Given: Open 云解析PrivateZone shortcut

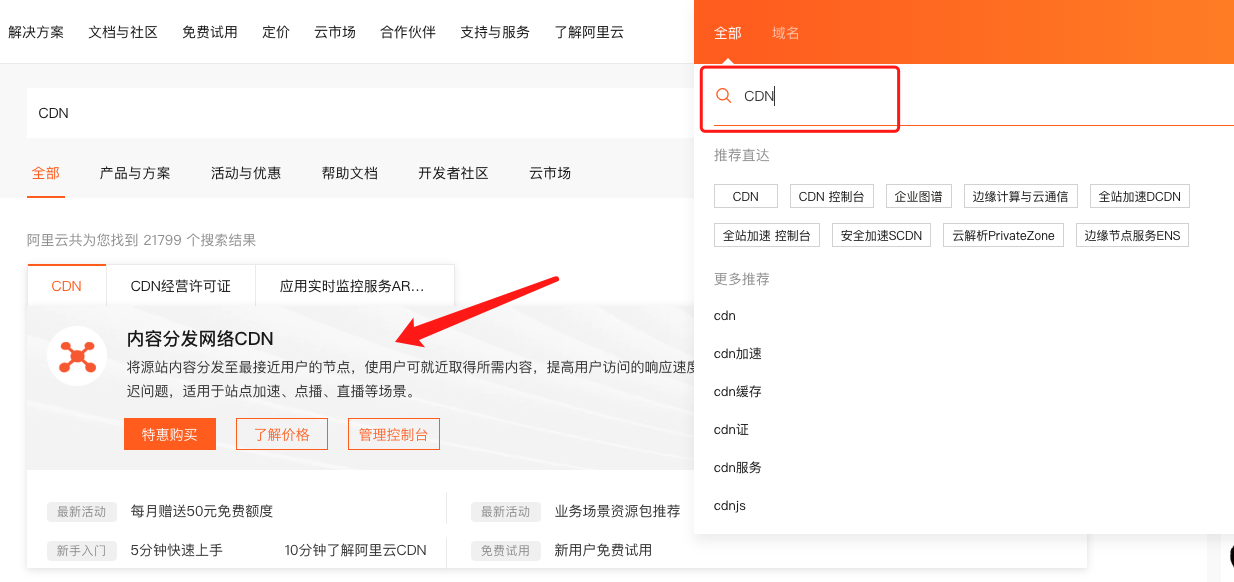Looking at the screenshot, I should click(x=1003, y=234).
